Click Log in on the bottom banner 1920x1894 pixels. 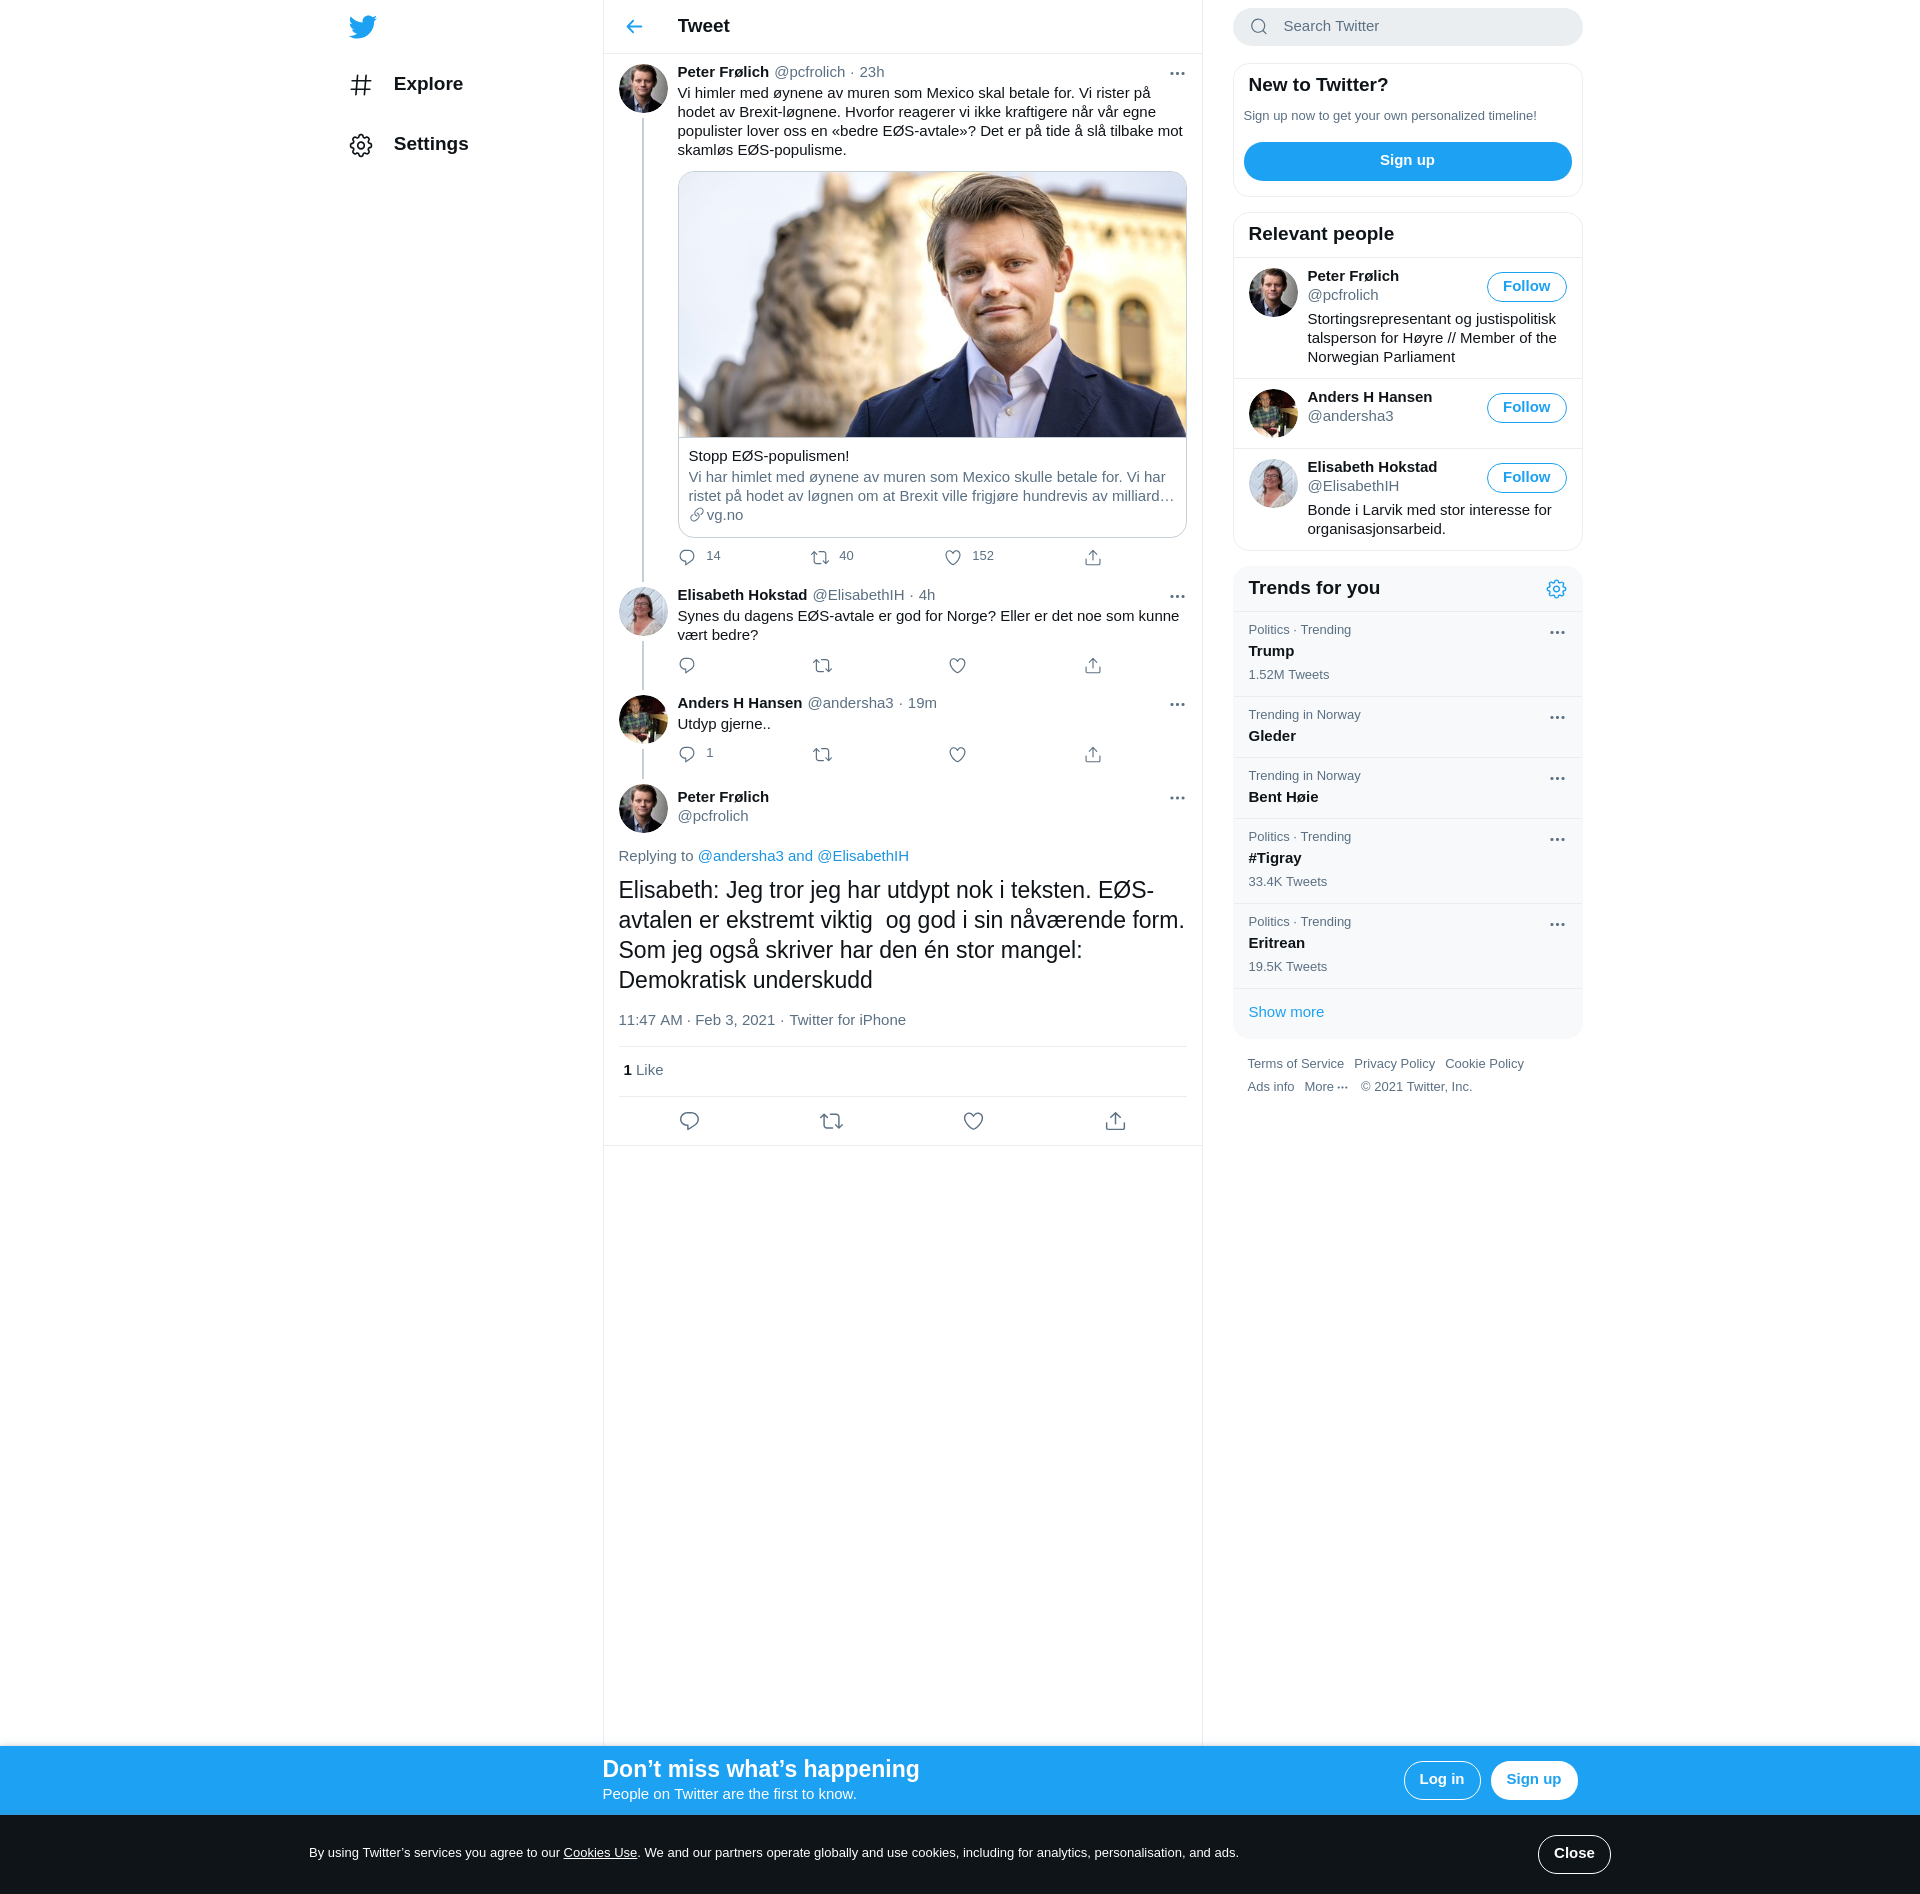[x=1441, y=1780]
